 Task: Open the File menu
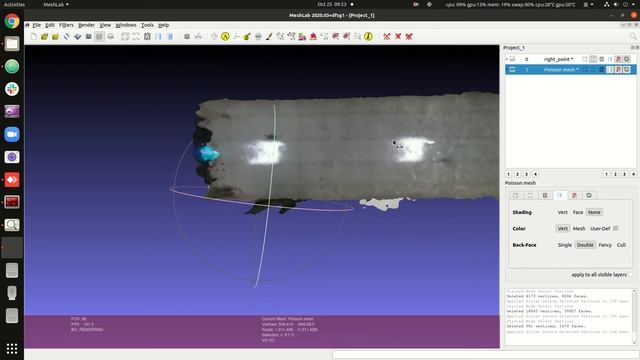36,25
